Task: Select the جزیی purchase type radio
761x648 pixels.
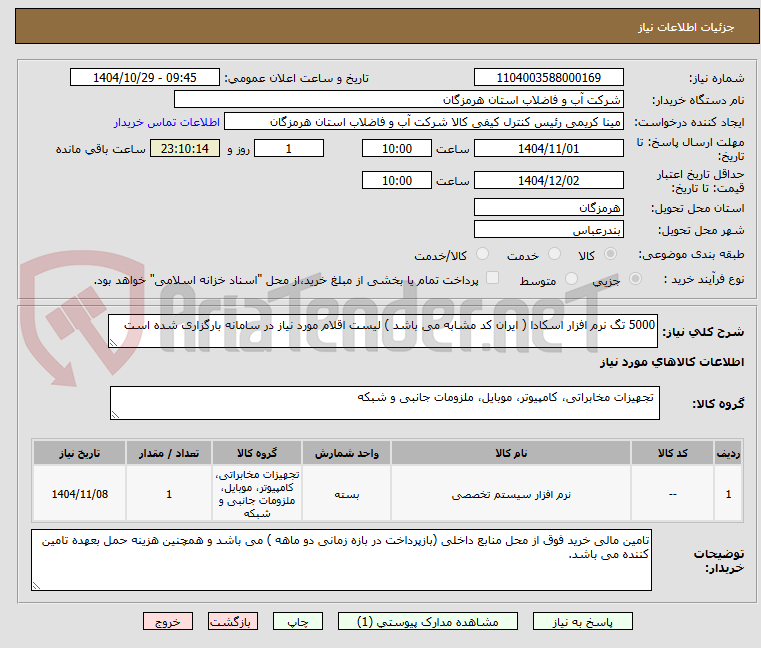Action: [x=635, y=279]
